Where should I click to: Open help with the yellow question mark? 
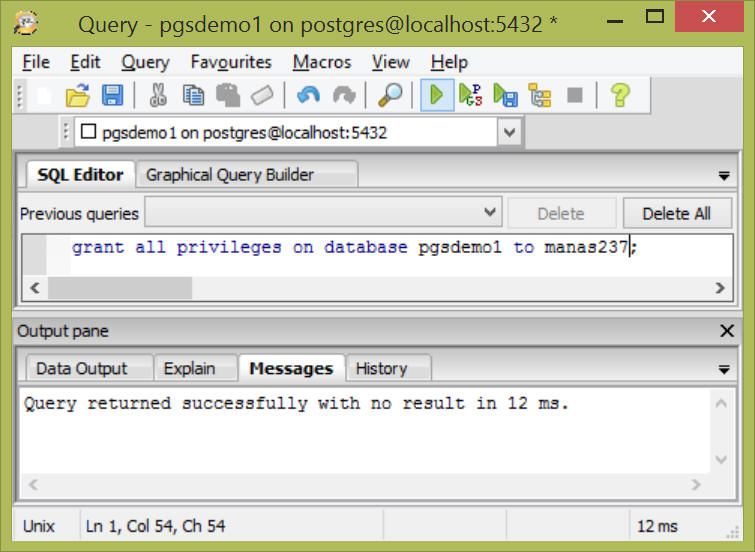point(620,95)
